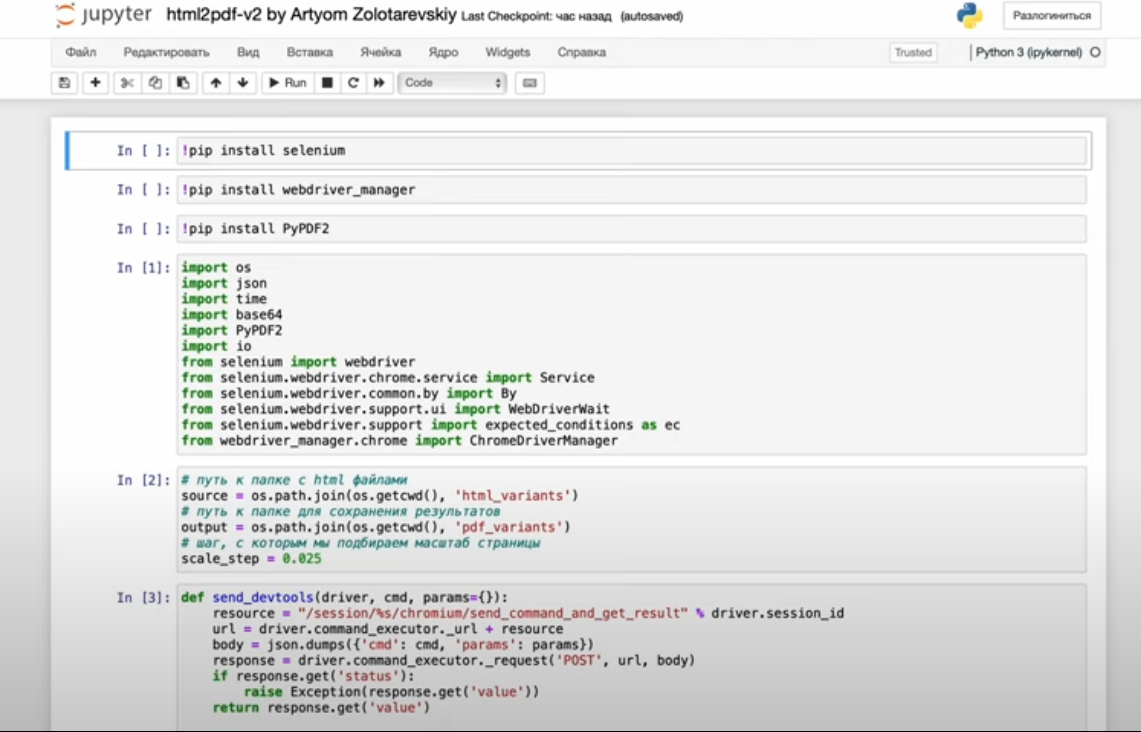
Task: Move selected cell up arrow
Action: point(215,83)
